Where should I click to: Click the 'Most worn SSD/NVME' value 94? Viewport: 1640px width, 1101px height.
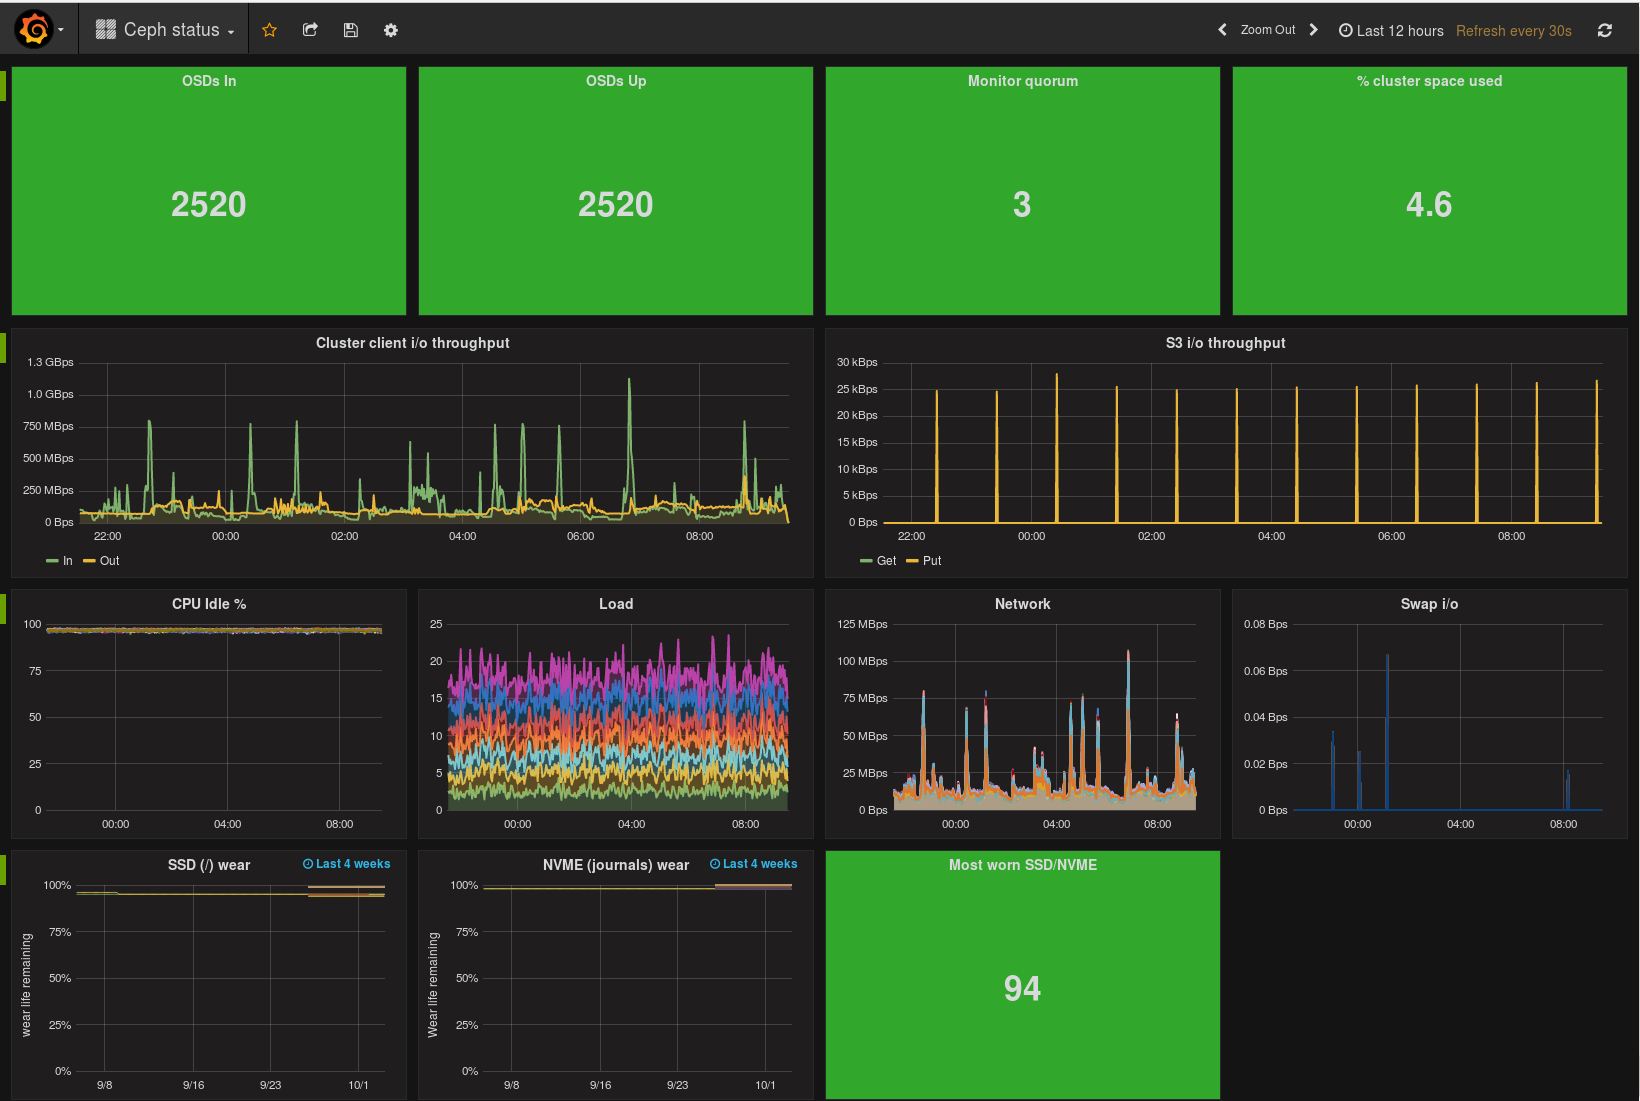pyautogui.click(x=1022, y=988)
